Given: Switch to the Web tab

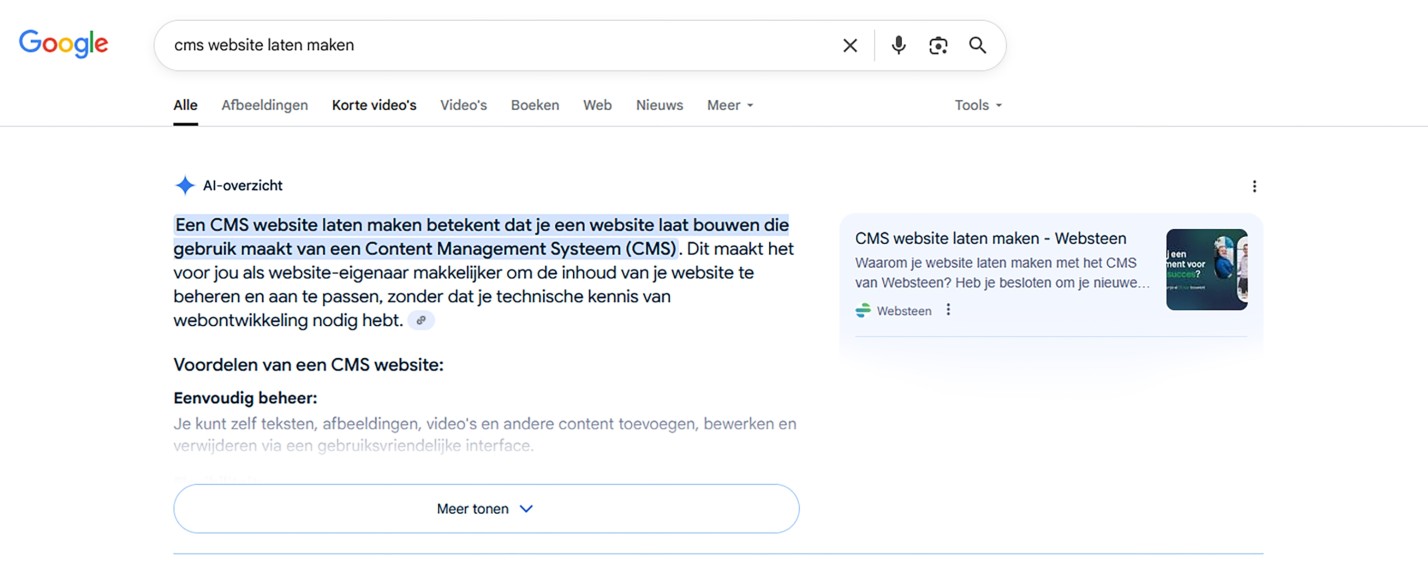Looking at the screenshot, I should tap(598, 105).
